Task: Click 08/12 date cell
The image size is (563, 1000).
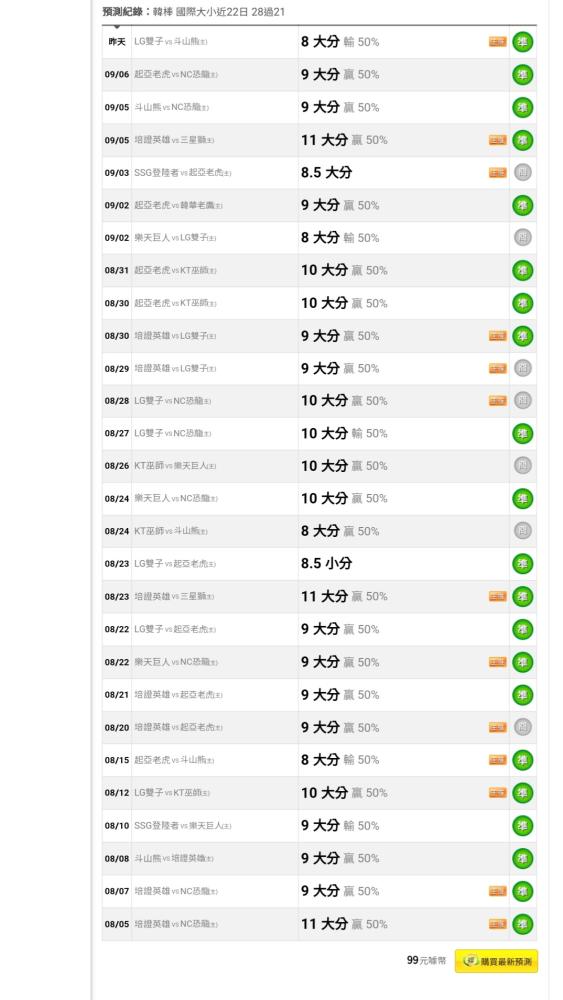Action: coord(117,793)
